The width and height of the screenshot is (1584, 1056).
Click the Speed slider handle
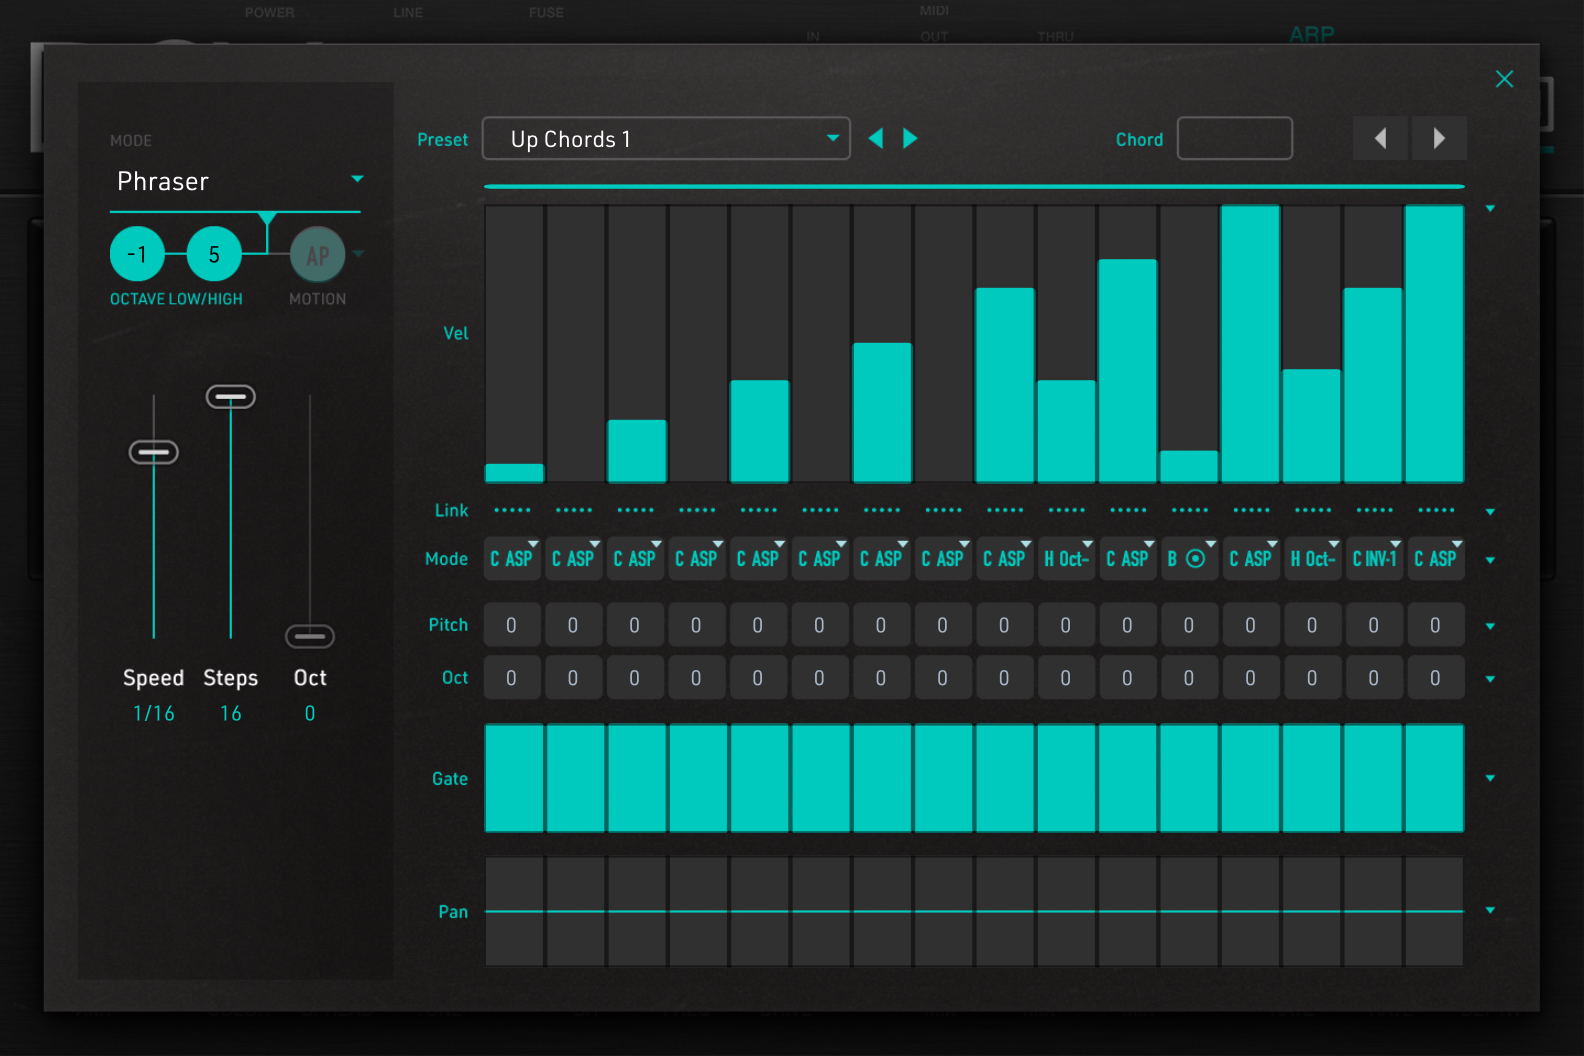pyautogui.click(x=154, y=453)
